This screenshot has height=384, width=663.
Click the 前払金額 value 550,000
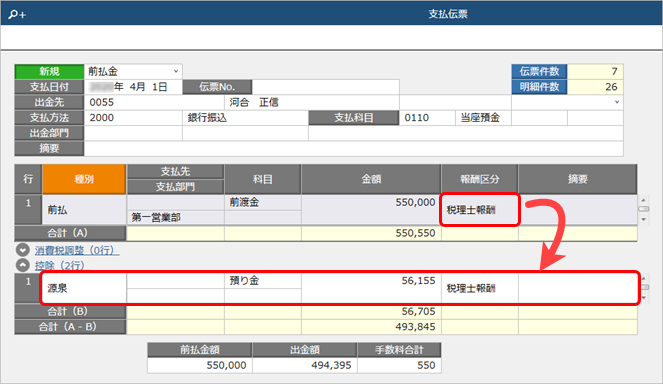click(x=200, y=365)
